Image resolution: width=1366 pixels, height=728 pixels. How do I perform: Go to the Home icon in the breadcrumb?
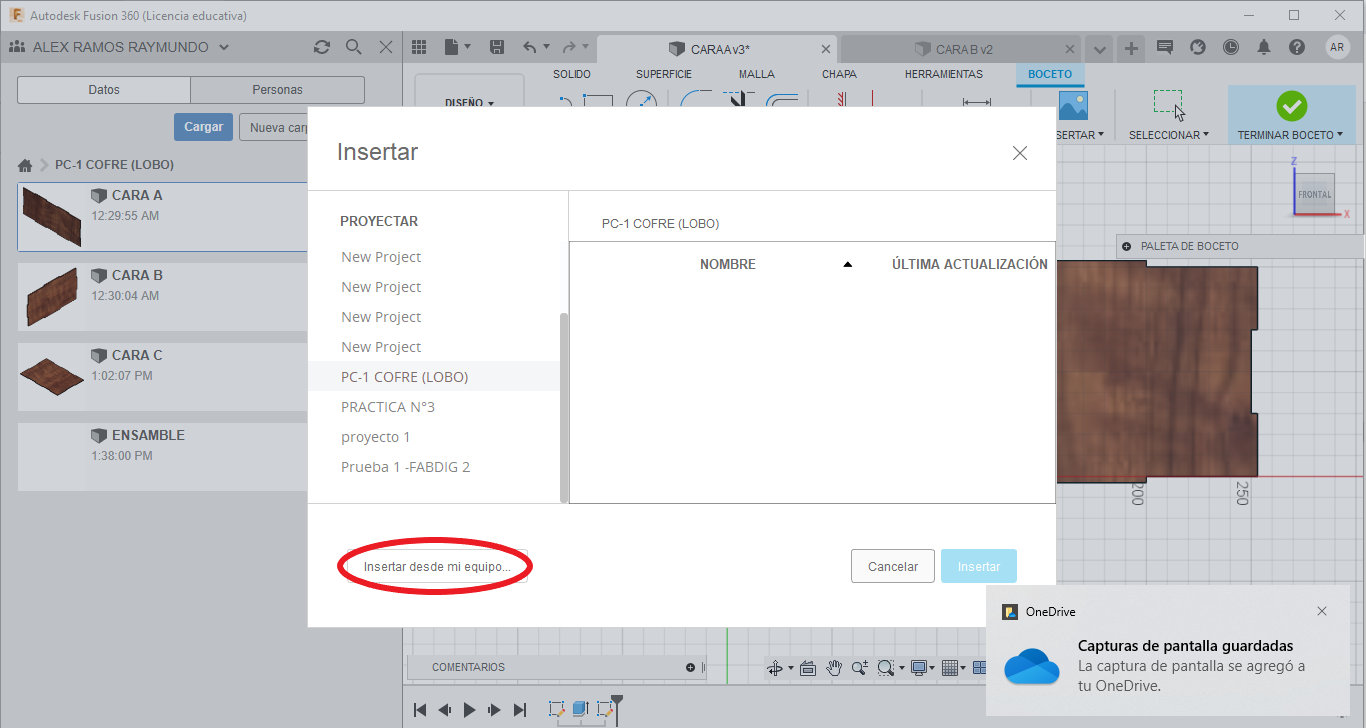(x=25, y=165)
